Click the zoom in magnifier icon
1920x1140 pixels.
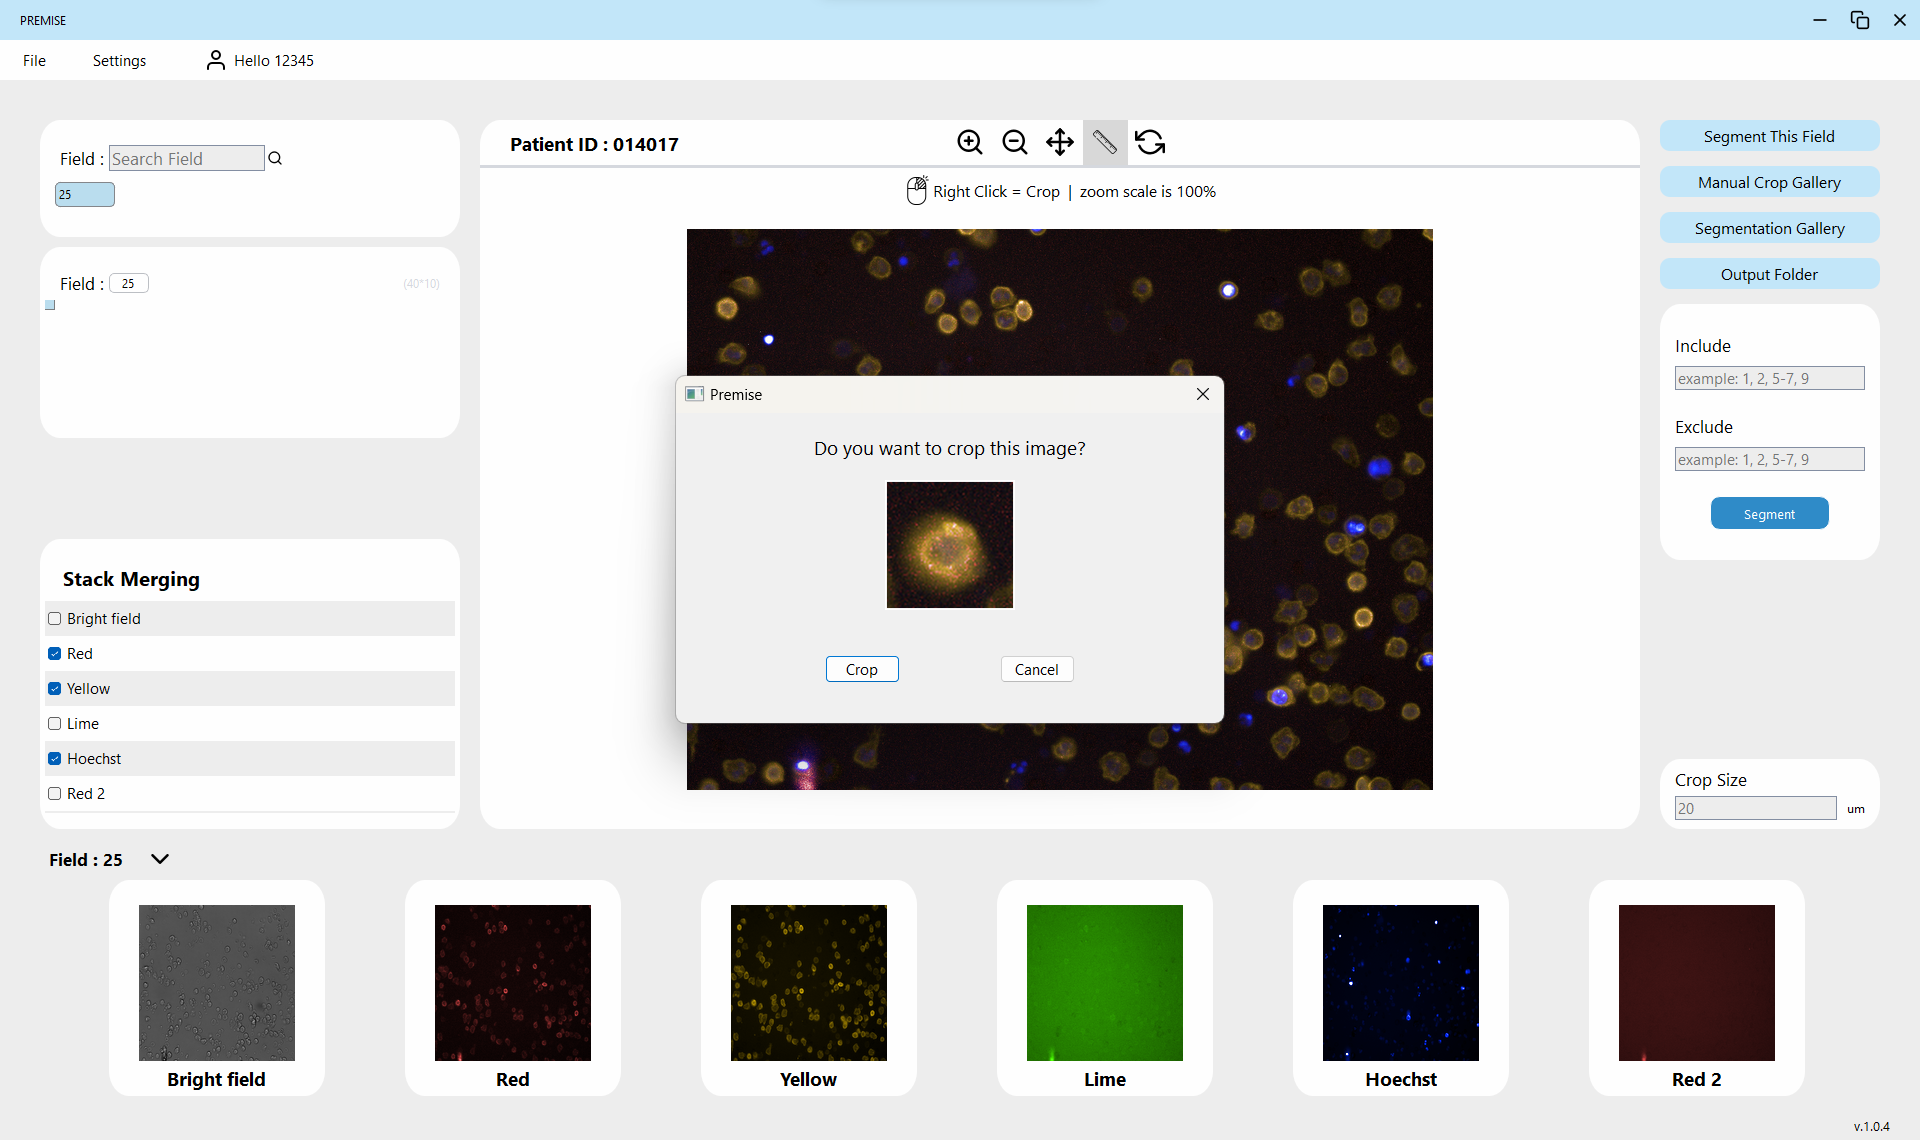[969, 142]
